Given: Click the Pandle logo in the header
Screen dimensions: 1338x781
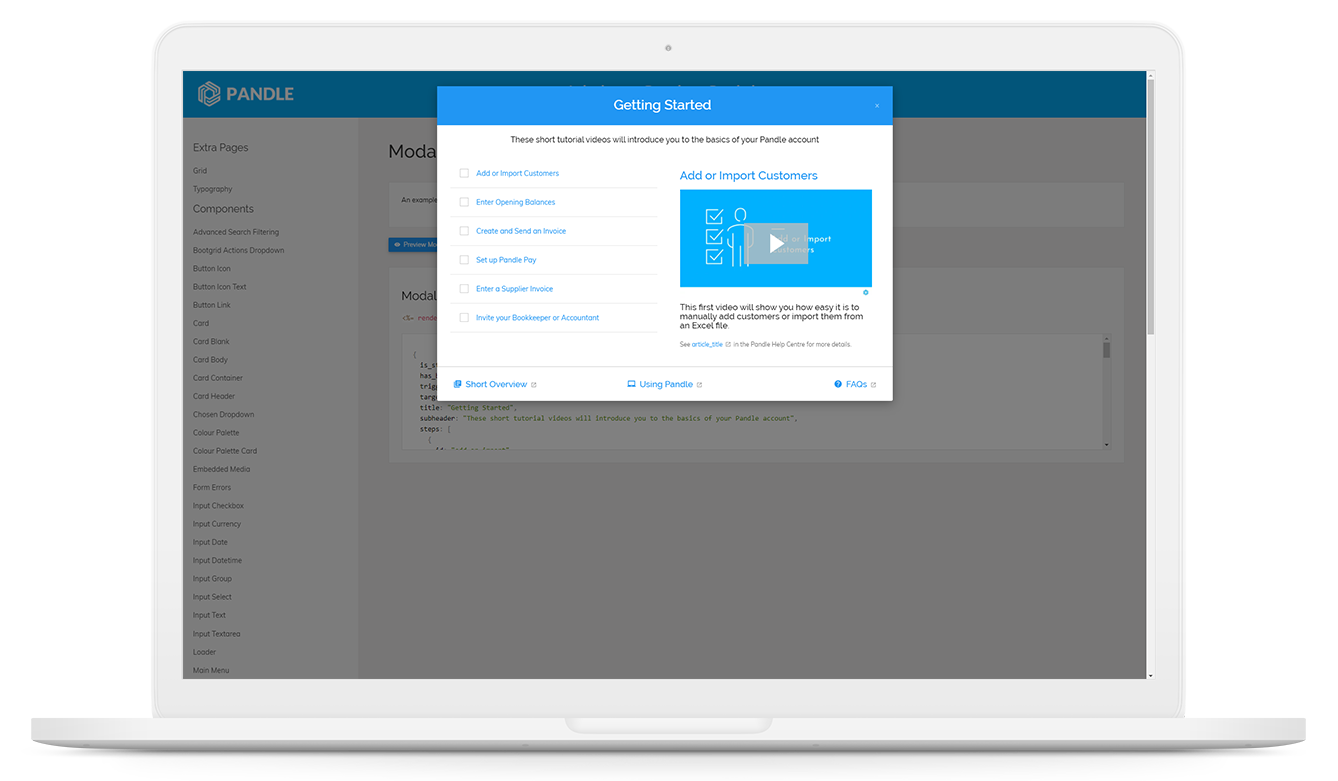Looking at the screenshot, I should pyautogui.click(x=246, y=94).
